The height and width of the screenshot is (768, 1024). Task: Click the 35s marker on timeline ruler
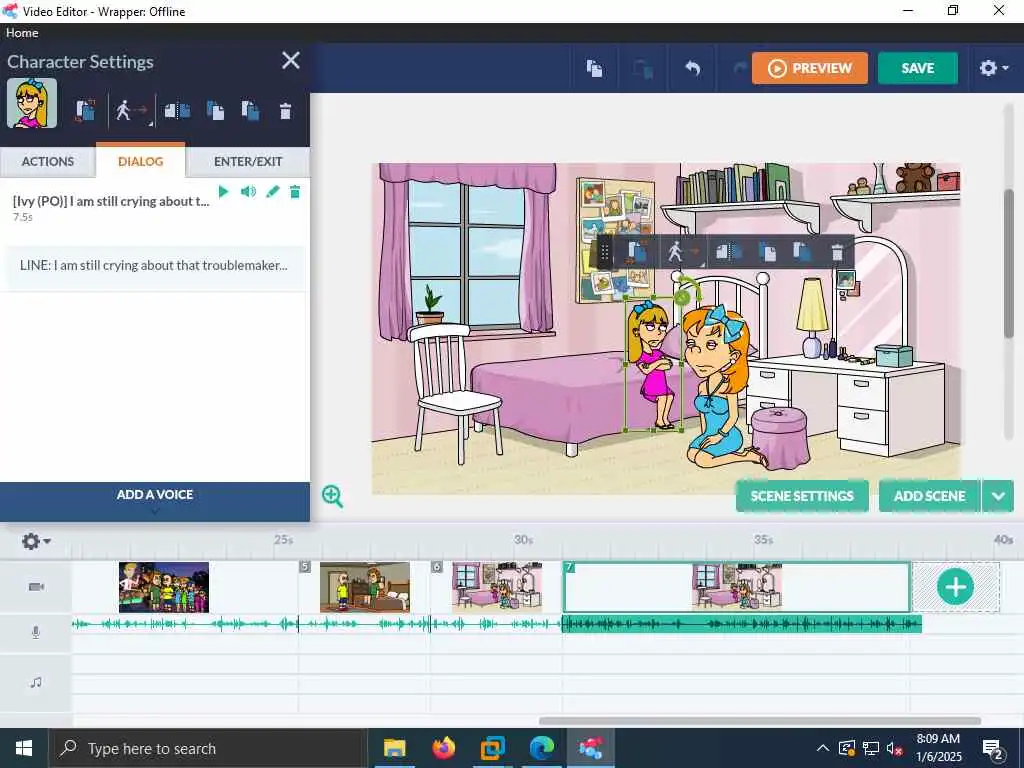tap(763, 539)
